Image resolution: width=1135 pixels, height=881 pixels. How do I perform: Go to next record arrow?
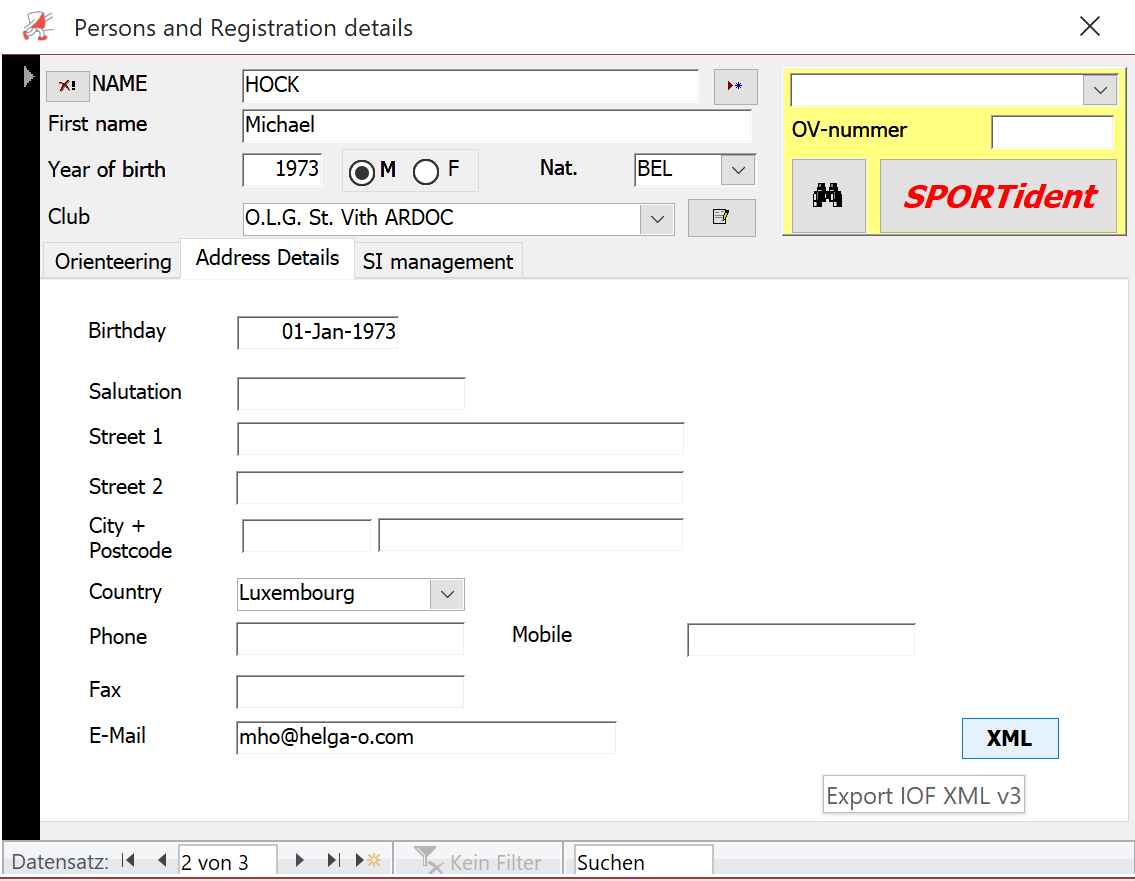pyautogui.click(x=299, y=860)
